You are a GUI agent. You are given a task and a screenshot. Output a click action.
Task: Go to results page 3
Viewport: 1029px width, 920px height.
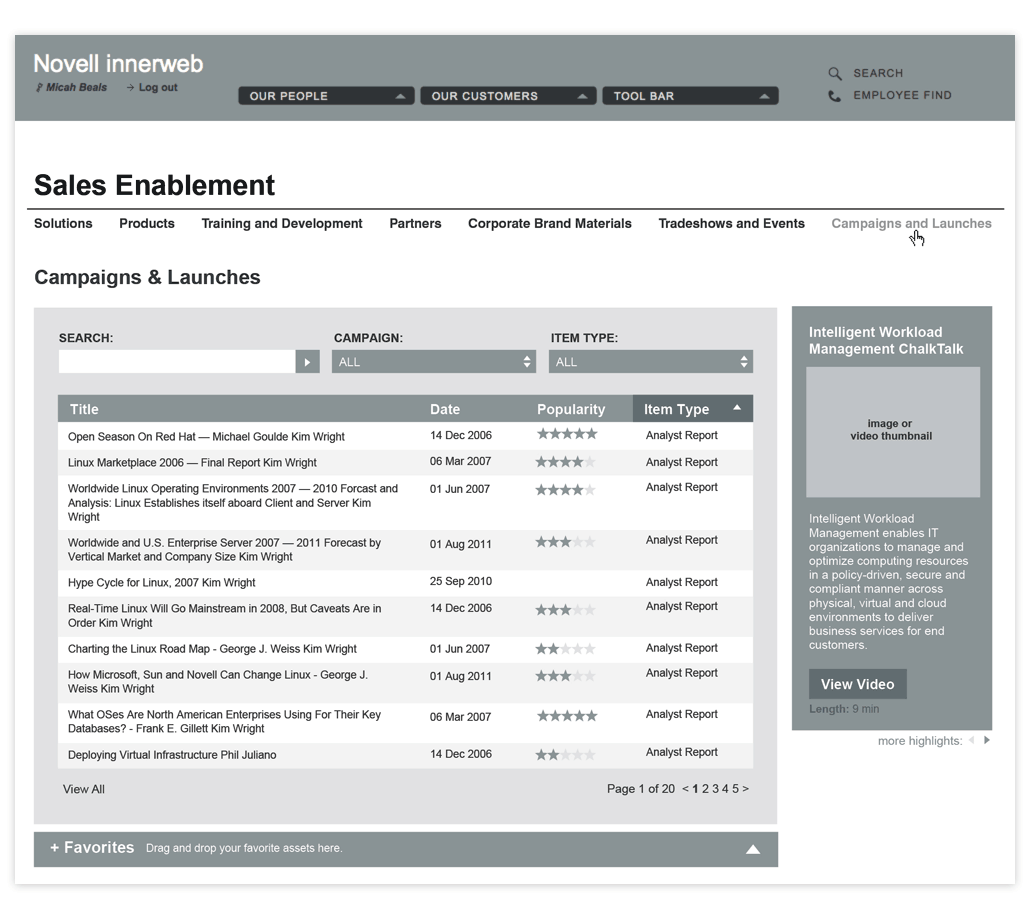click(715, 789)
